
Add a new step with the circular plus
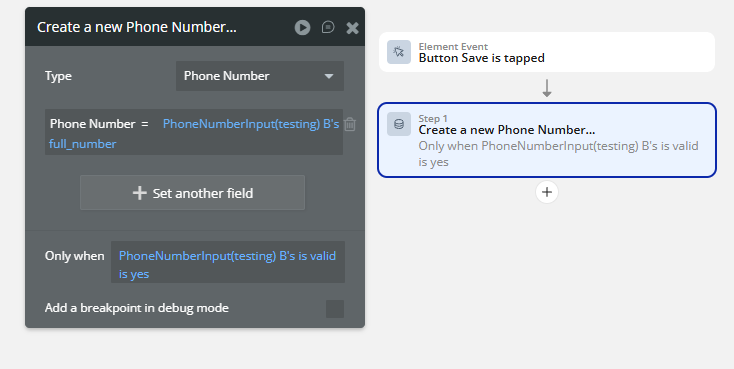(547, 192)
